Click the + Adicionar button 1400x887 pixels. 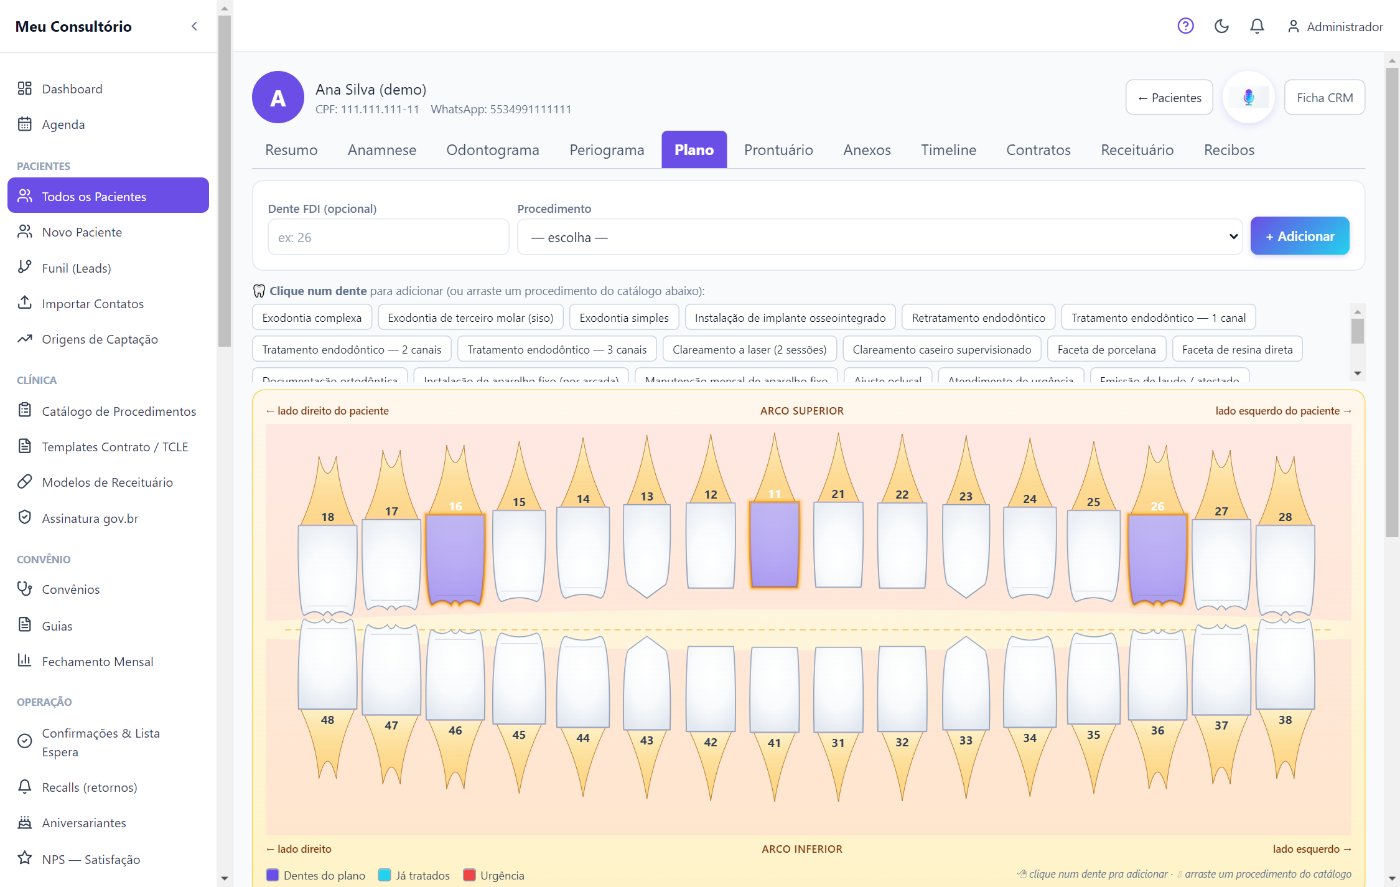[1299, 236]
